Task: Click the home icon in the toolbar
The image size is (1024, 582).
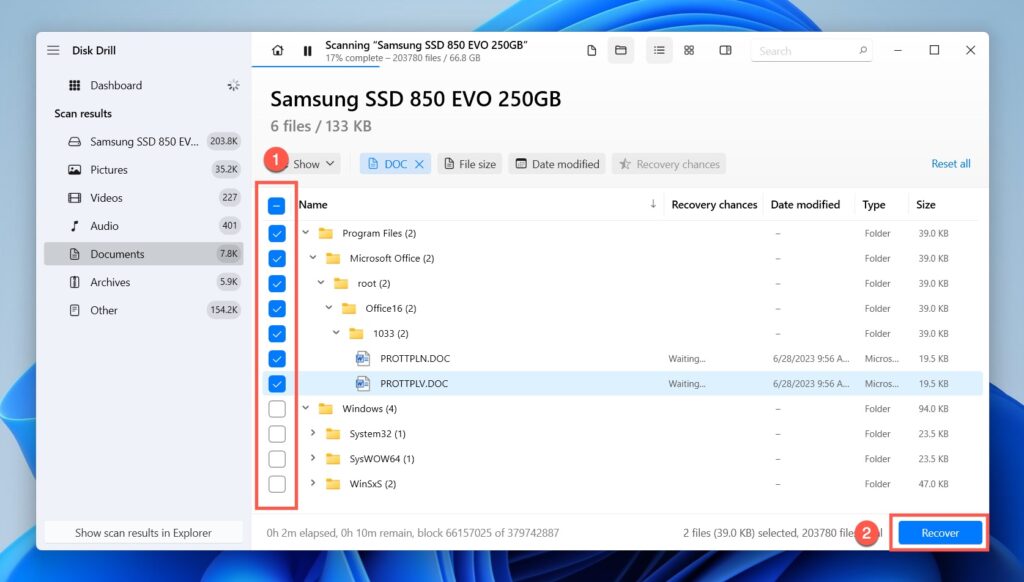Action: click(x=277, y=50)
